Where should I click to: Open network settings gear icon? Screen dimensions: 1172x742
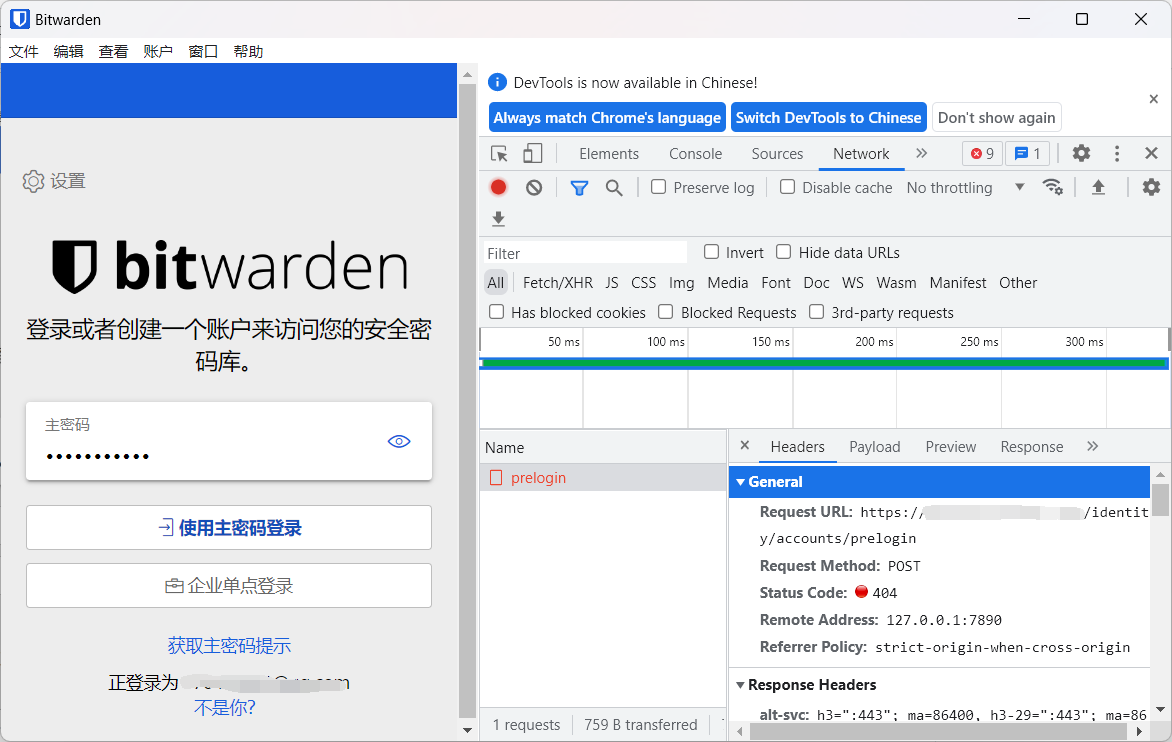pos(1151,188)
